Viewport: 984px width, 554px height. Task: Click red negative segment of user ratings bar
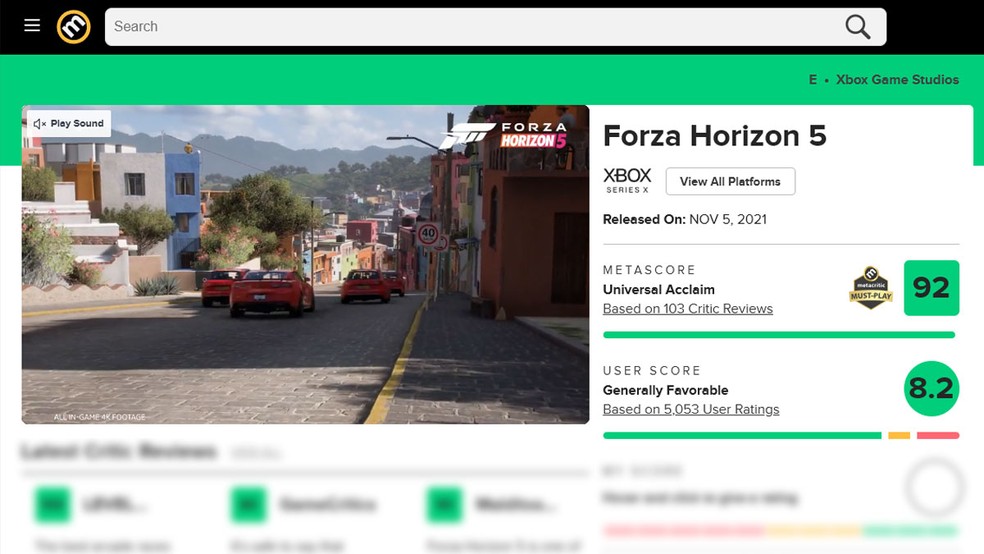tap(938, 435)
